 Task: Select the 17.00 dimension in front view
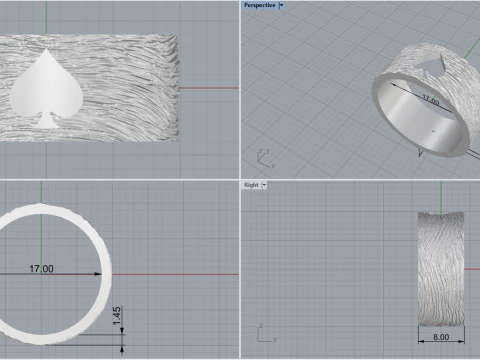pos(41,269)
